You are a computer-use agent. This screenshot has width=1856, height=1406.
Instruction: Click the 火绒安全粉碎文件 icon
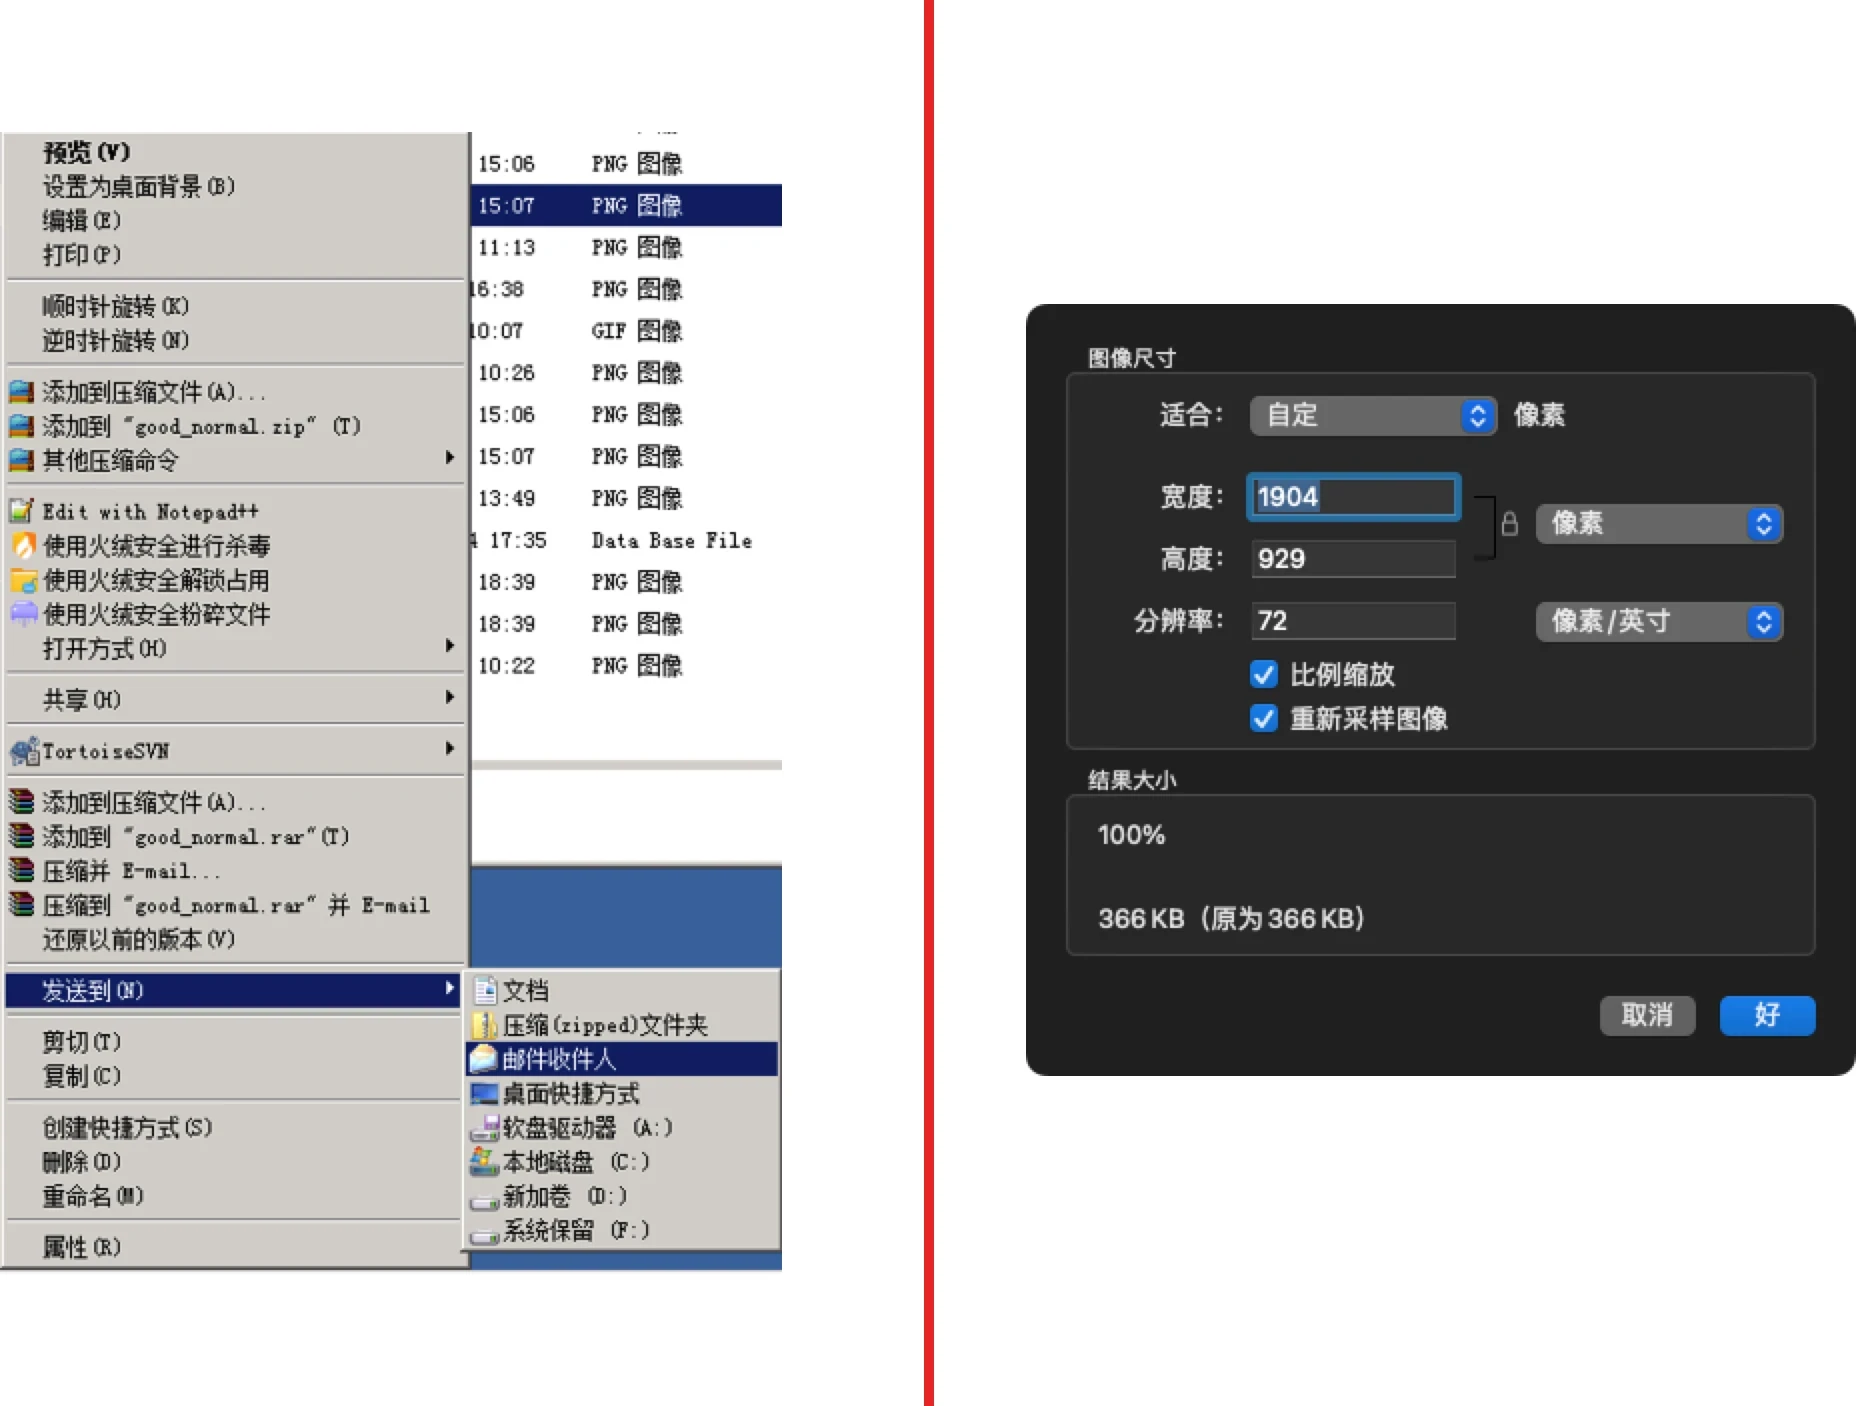(x=22, y=614)
